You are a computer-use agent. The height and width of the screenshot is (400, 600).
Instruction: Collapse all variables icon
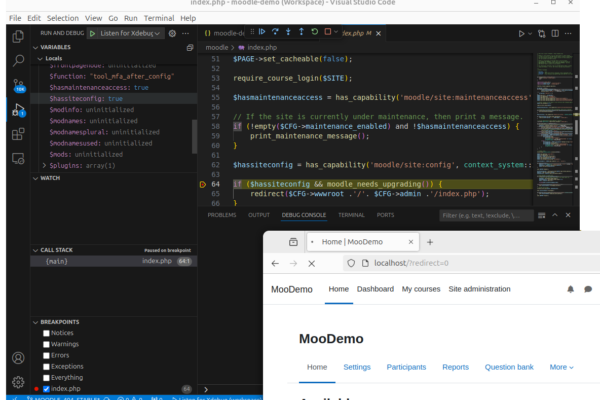(x=190, y=47)
